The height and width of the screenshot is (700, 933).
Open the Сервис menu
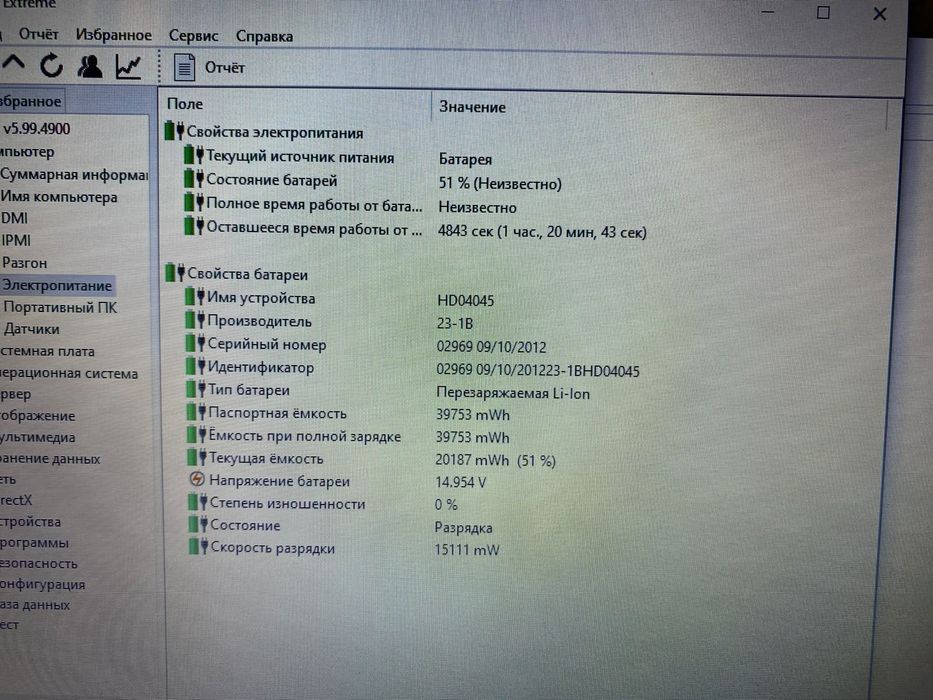click(193, 36)
